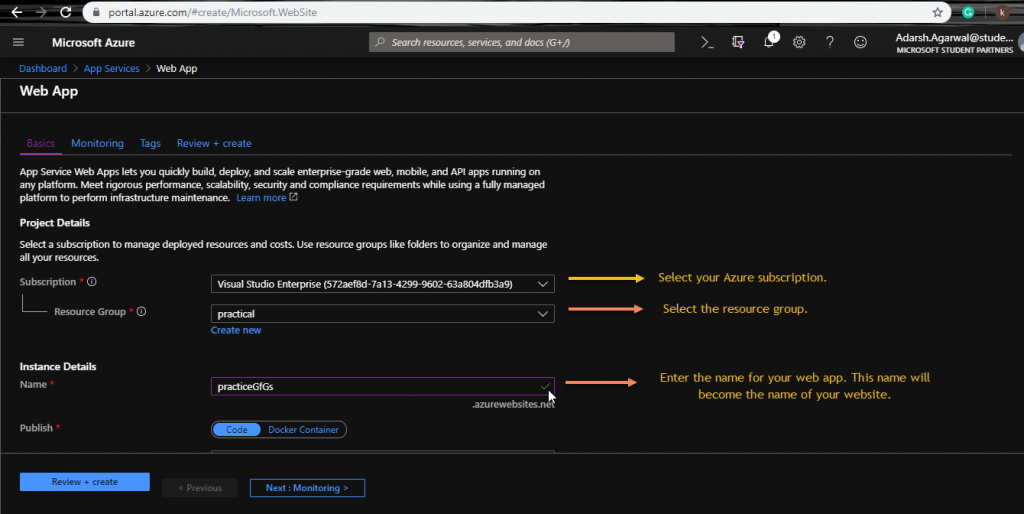Open the feedback smiley icon
Viewport: 1024px width, 514px height.
point(860,42)
